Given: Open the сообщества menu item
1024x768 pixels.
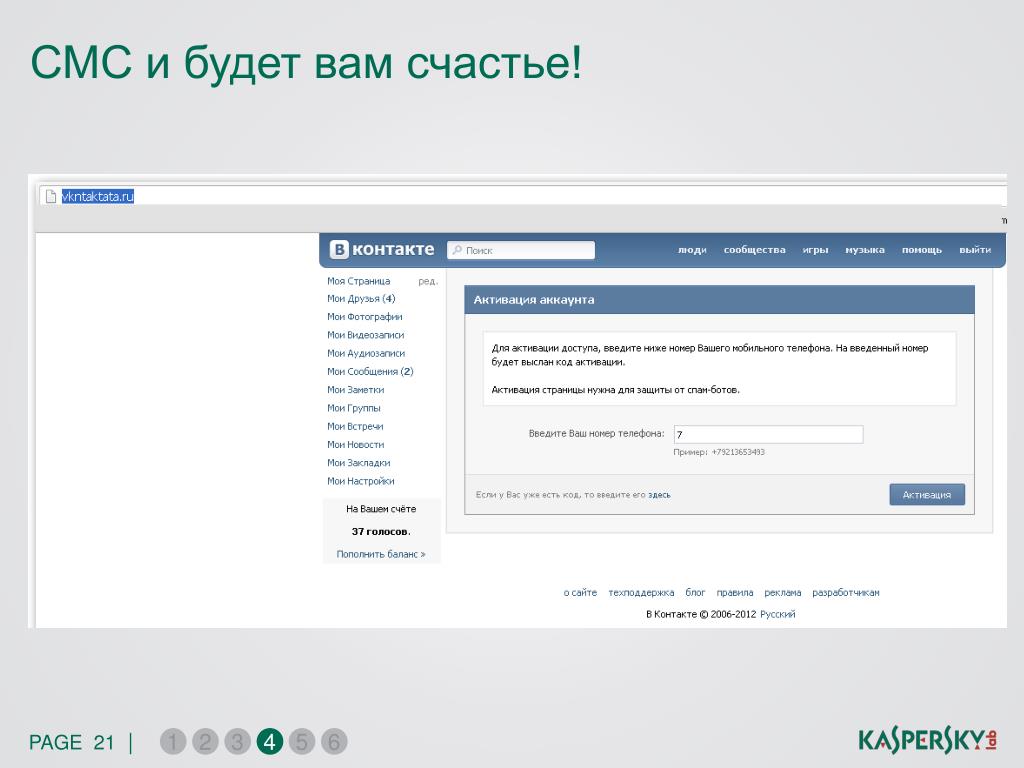Looking at the screenshot, I should 754,249.
